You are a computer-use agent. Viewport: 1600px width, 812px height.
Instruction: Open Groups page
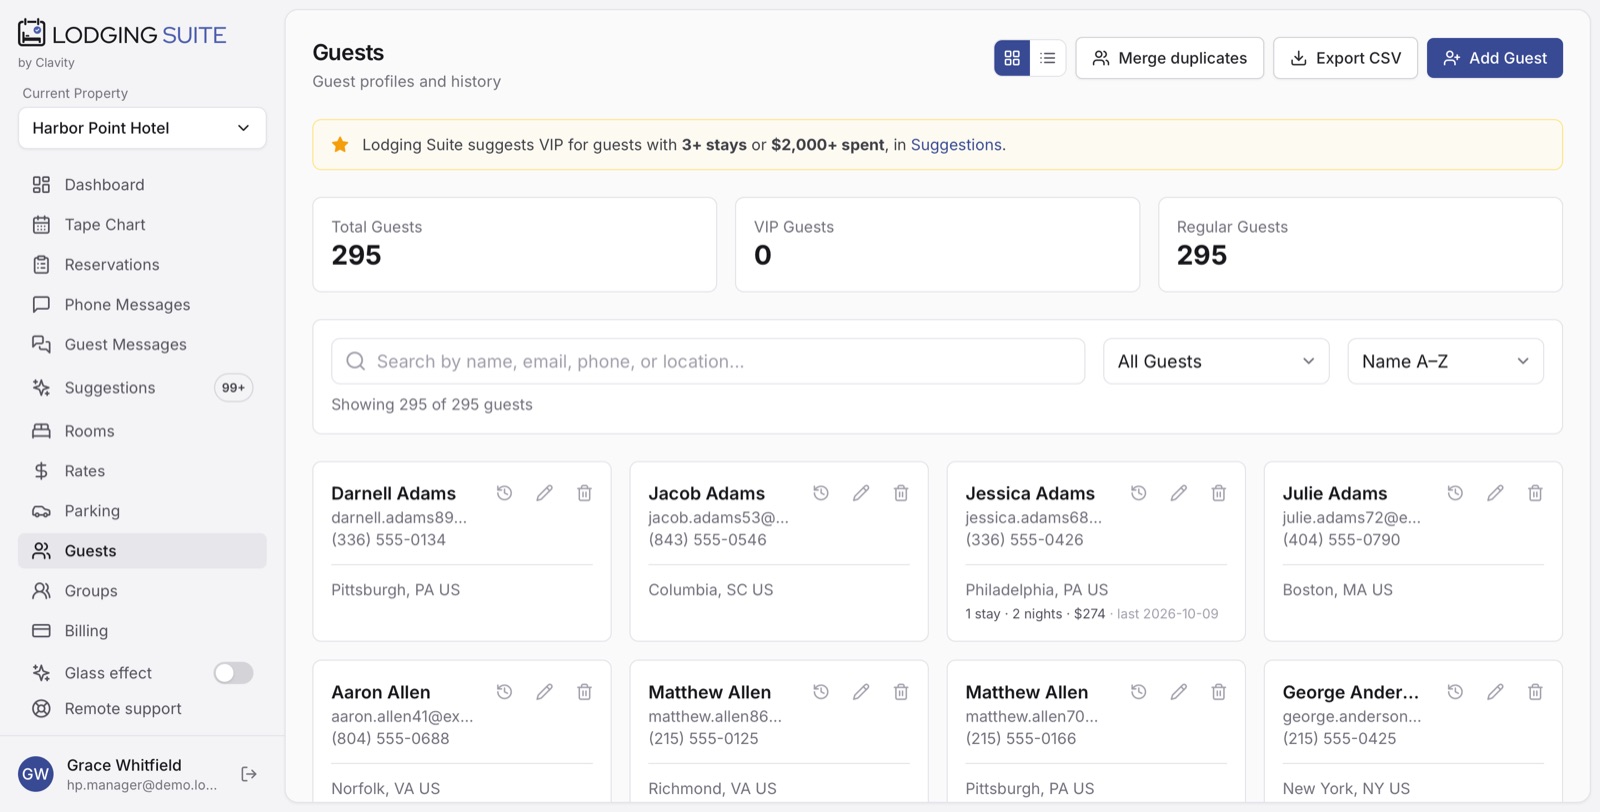coord(142,591)
